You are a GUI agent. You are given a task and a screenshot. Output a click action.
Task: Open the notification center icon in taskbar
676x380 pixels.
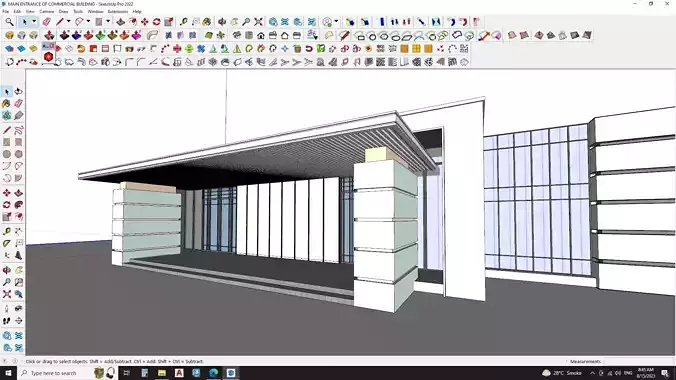pos(665,373)
